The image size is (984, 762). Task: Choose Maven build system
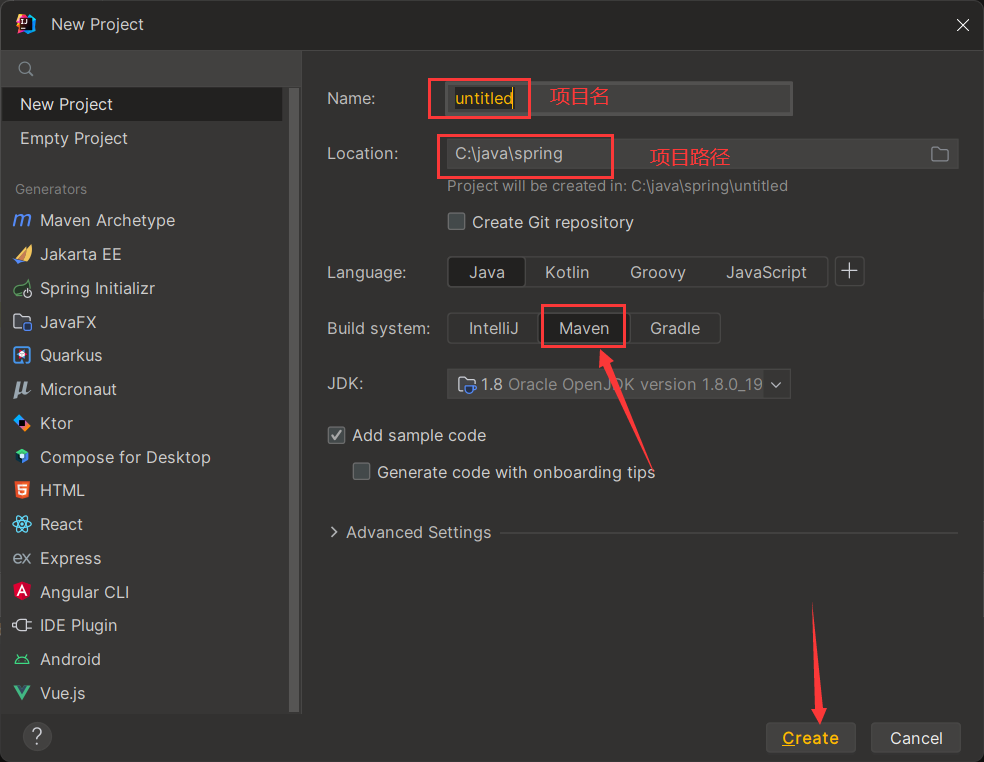(584, 328)
